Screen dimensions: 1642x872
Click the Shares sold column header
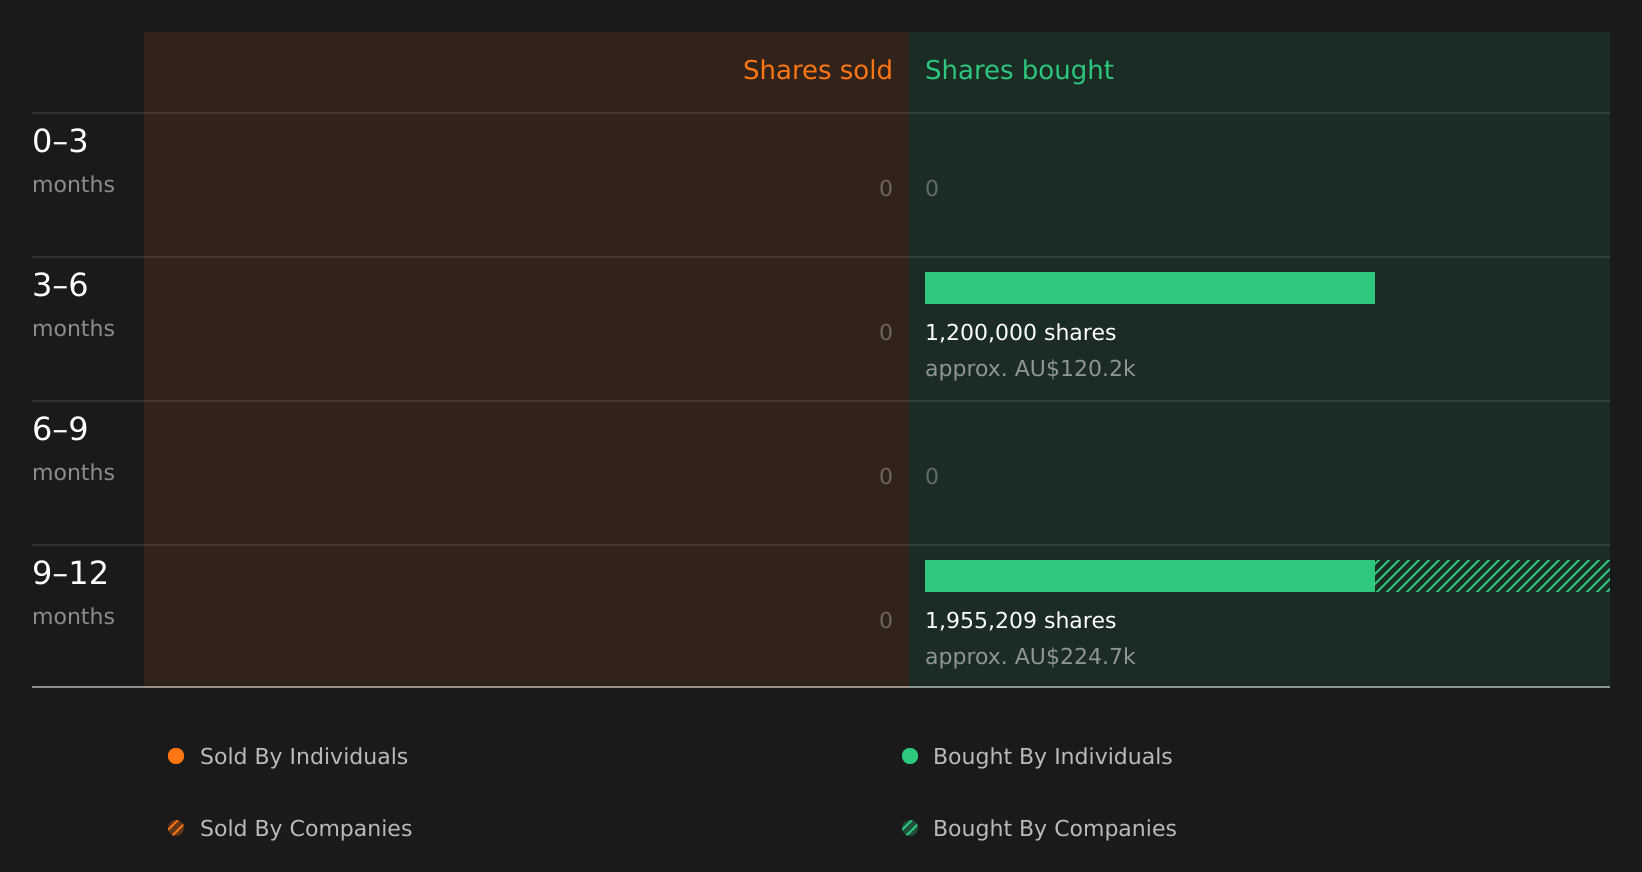(817, 70)
